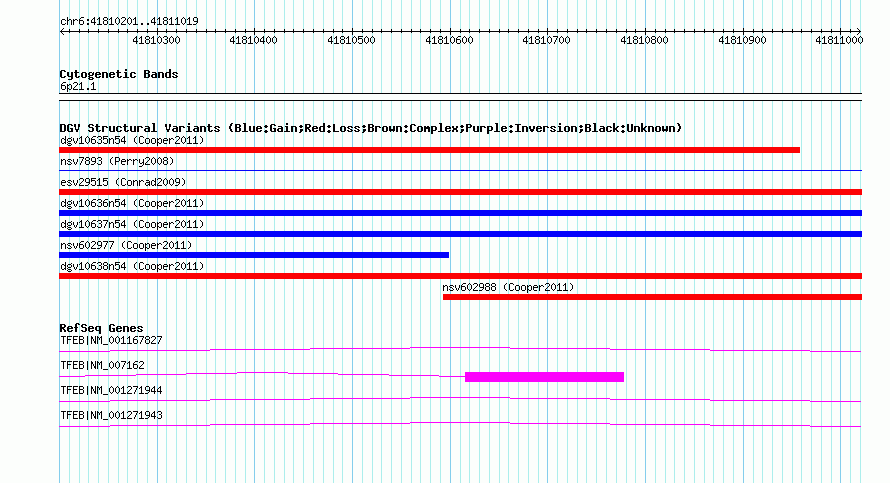Select the red dgv10638n54 loss bar
The height and width of the screenshot is (483, 890).
click(x=460, y=276)
